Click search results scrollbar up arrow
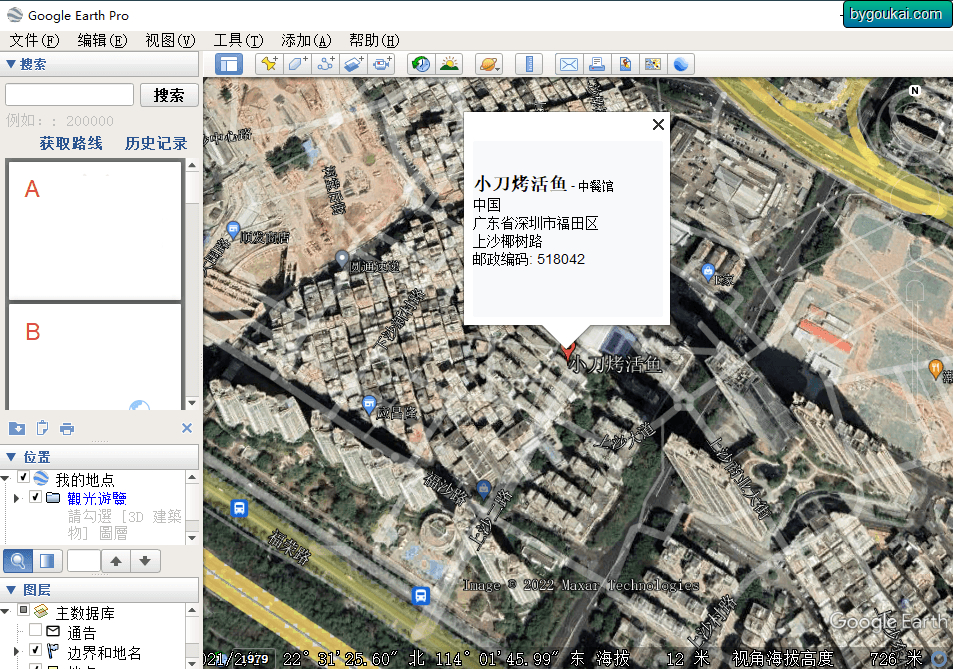Screen dimensions: 953x669 click(192, 165)
